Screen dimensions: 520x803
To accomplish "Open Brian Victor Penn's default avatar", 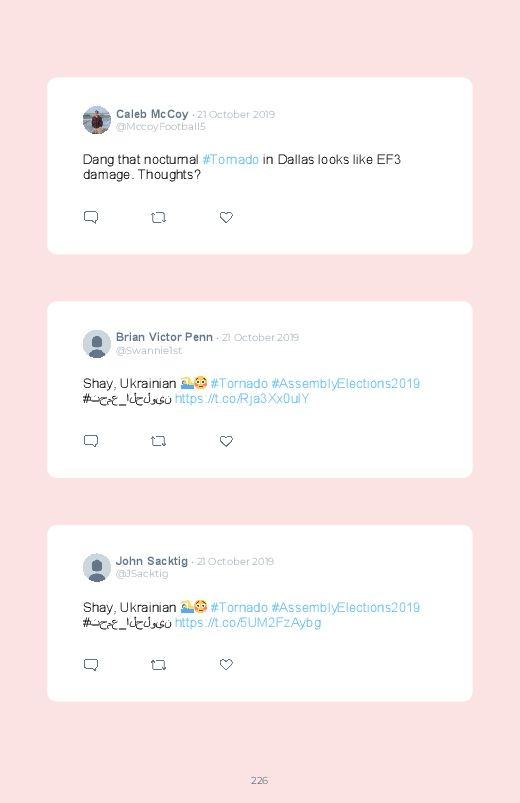I will [x=97, y=344].
